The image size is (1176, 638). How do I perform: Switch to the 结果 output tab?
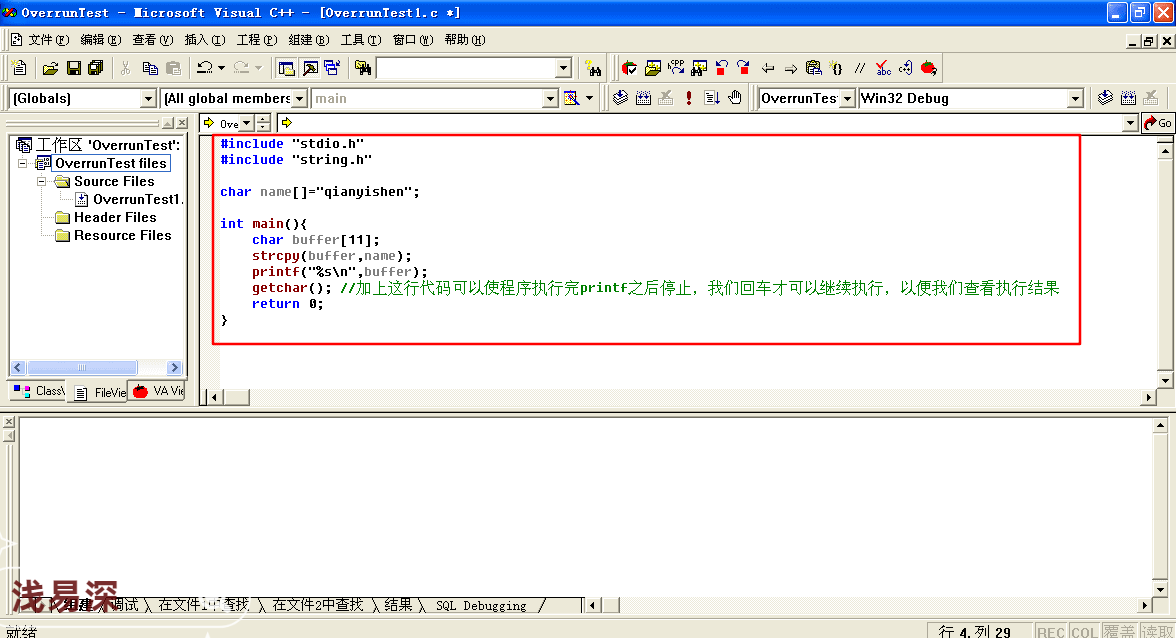pyautogui.click(x=398, y=605)
